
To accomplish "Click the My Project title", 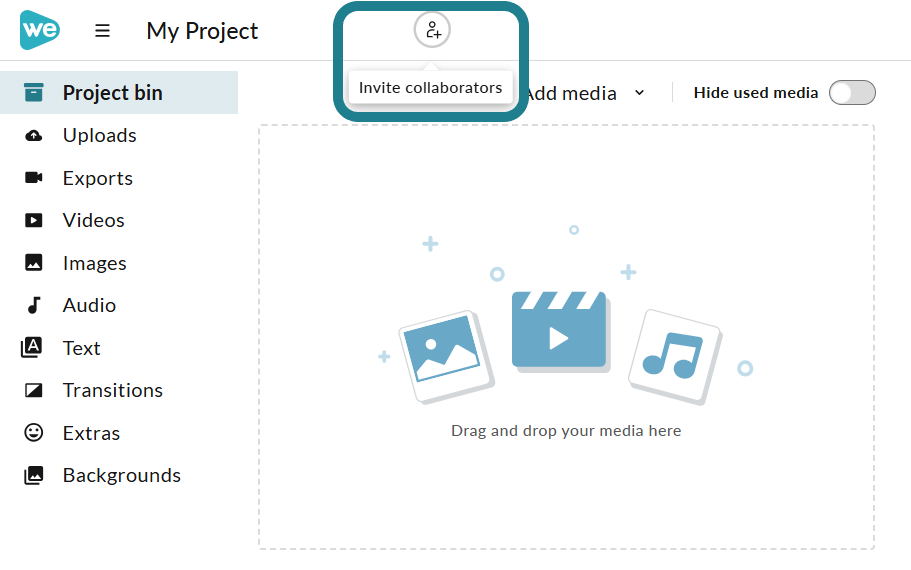I will pos(202,31).
